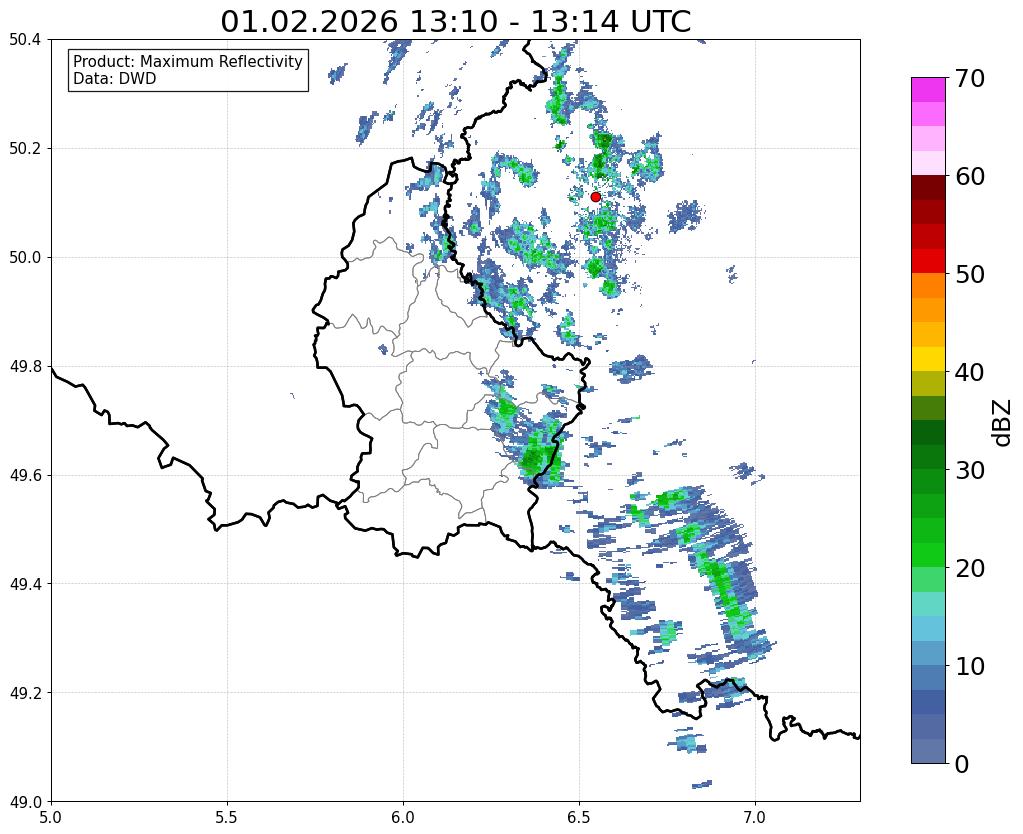Click the y-axis label 49.6
Image resolution: width=1023 pixels, height=834 pixels.
pyautogui.click(x=25, y=475)
